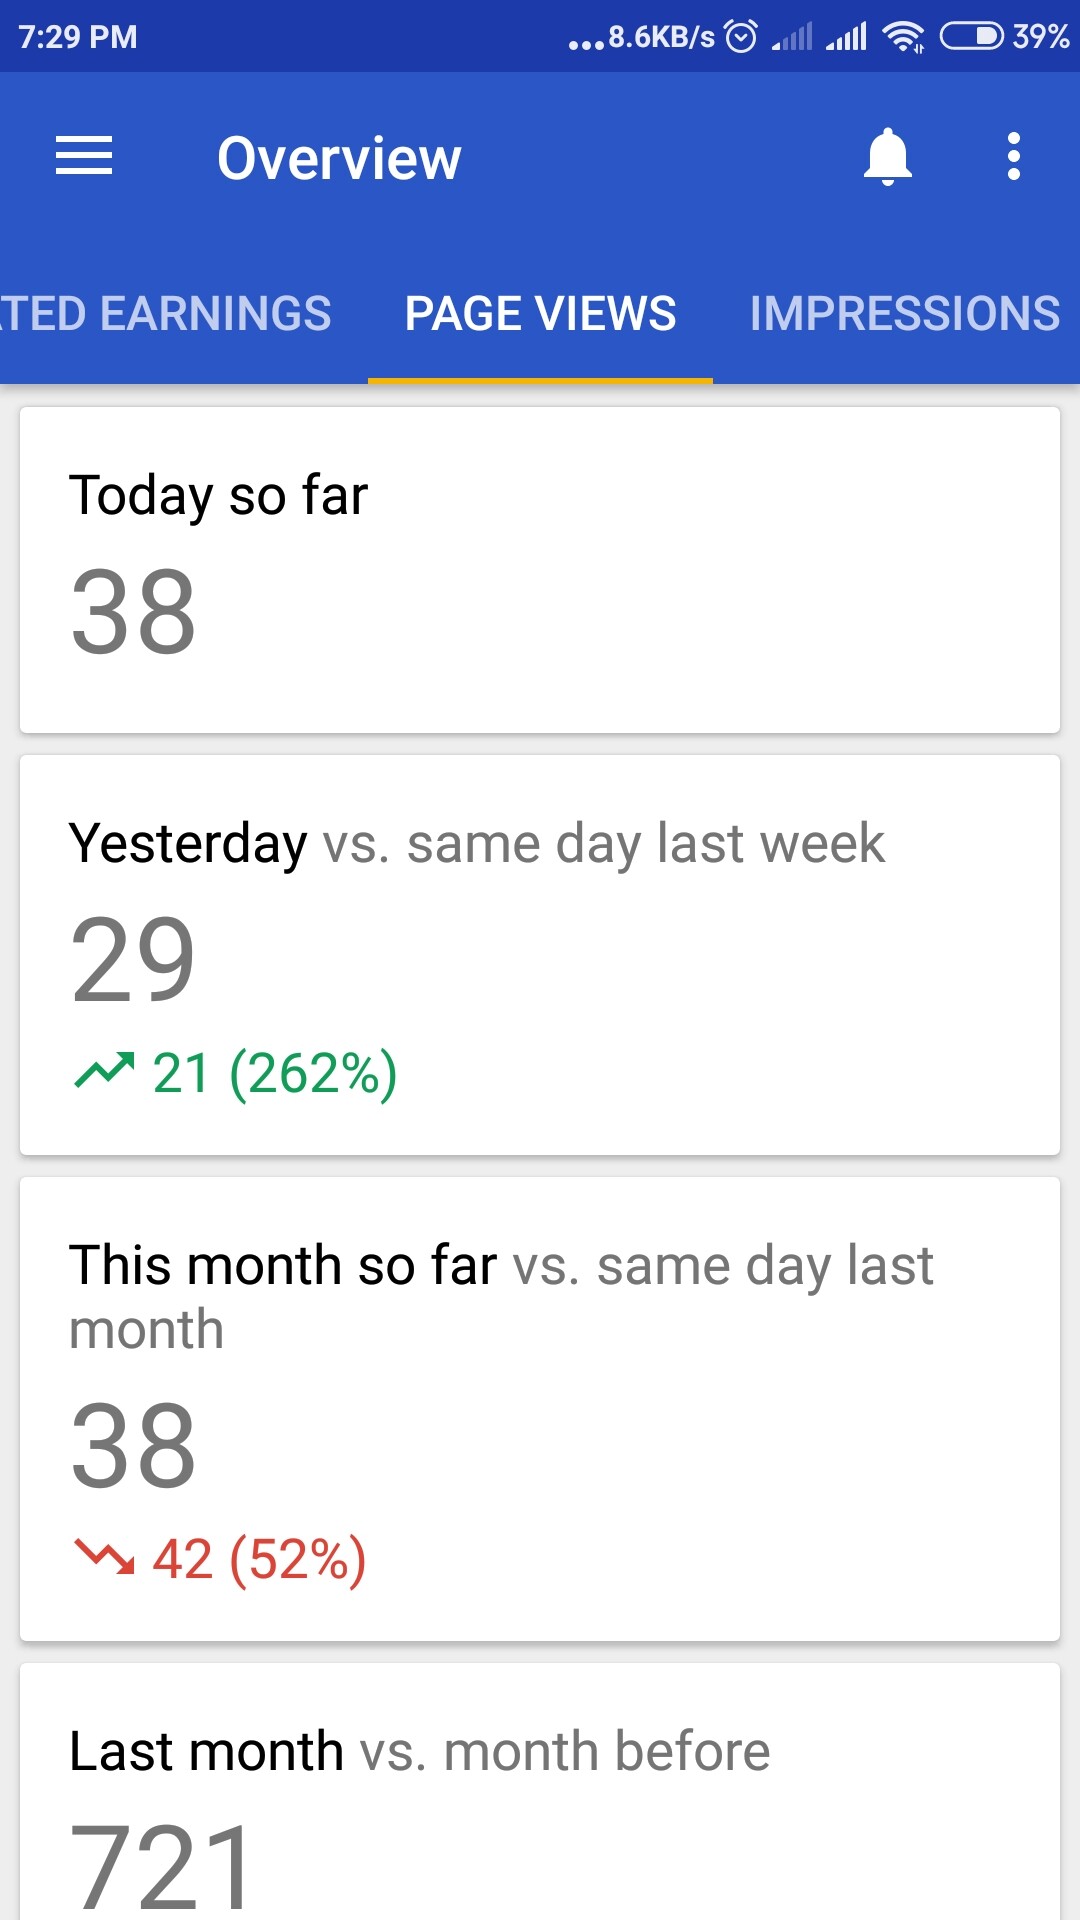Tap the 7:29 PM status clock
Image resolution: width=1080 pixels, height=1920 pixels.
coord(78,37)
